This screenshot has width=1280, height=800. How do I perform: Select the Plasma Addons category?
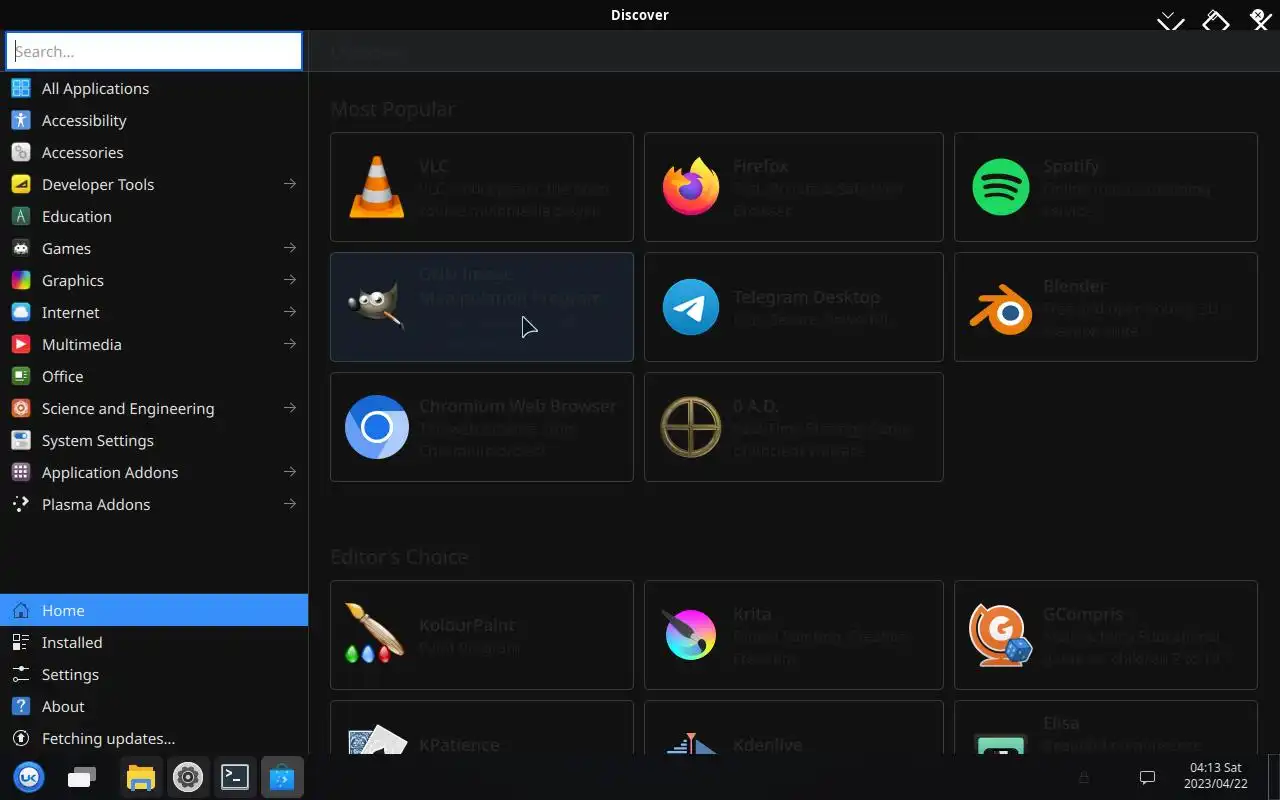[x=154, y=504]
